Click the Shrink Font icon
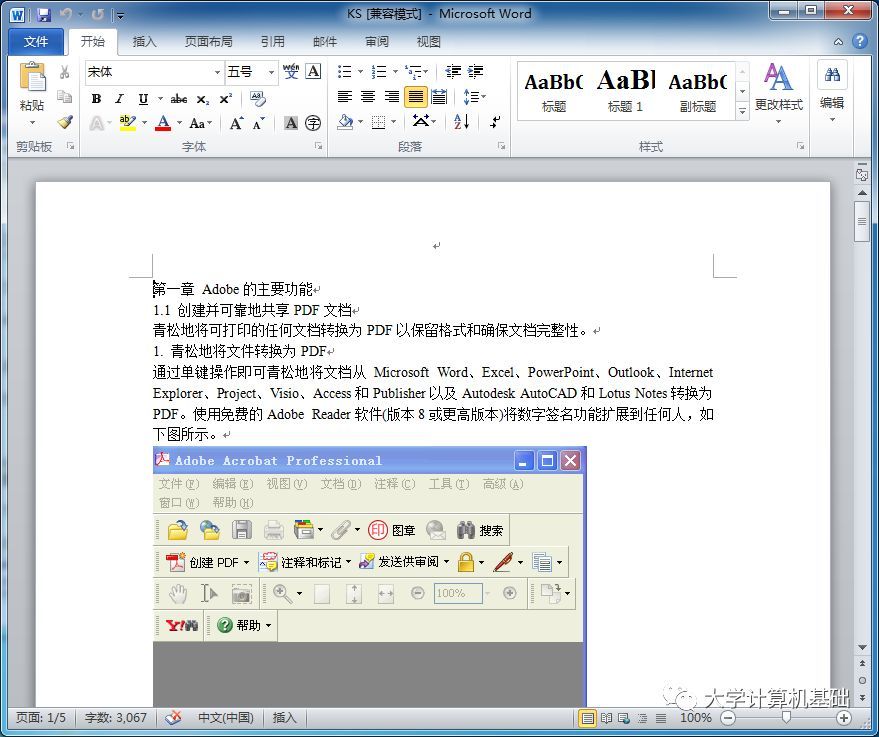This screenshot has width=879, height=737. [x=258, y=124]
